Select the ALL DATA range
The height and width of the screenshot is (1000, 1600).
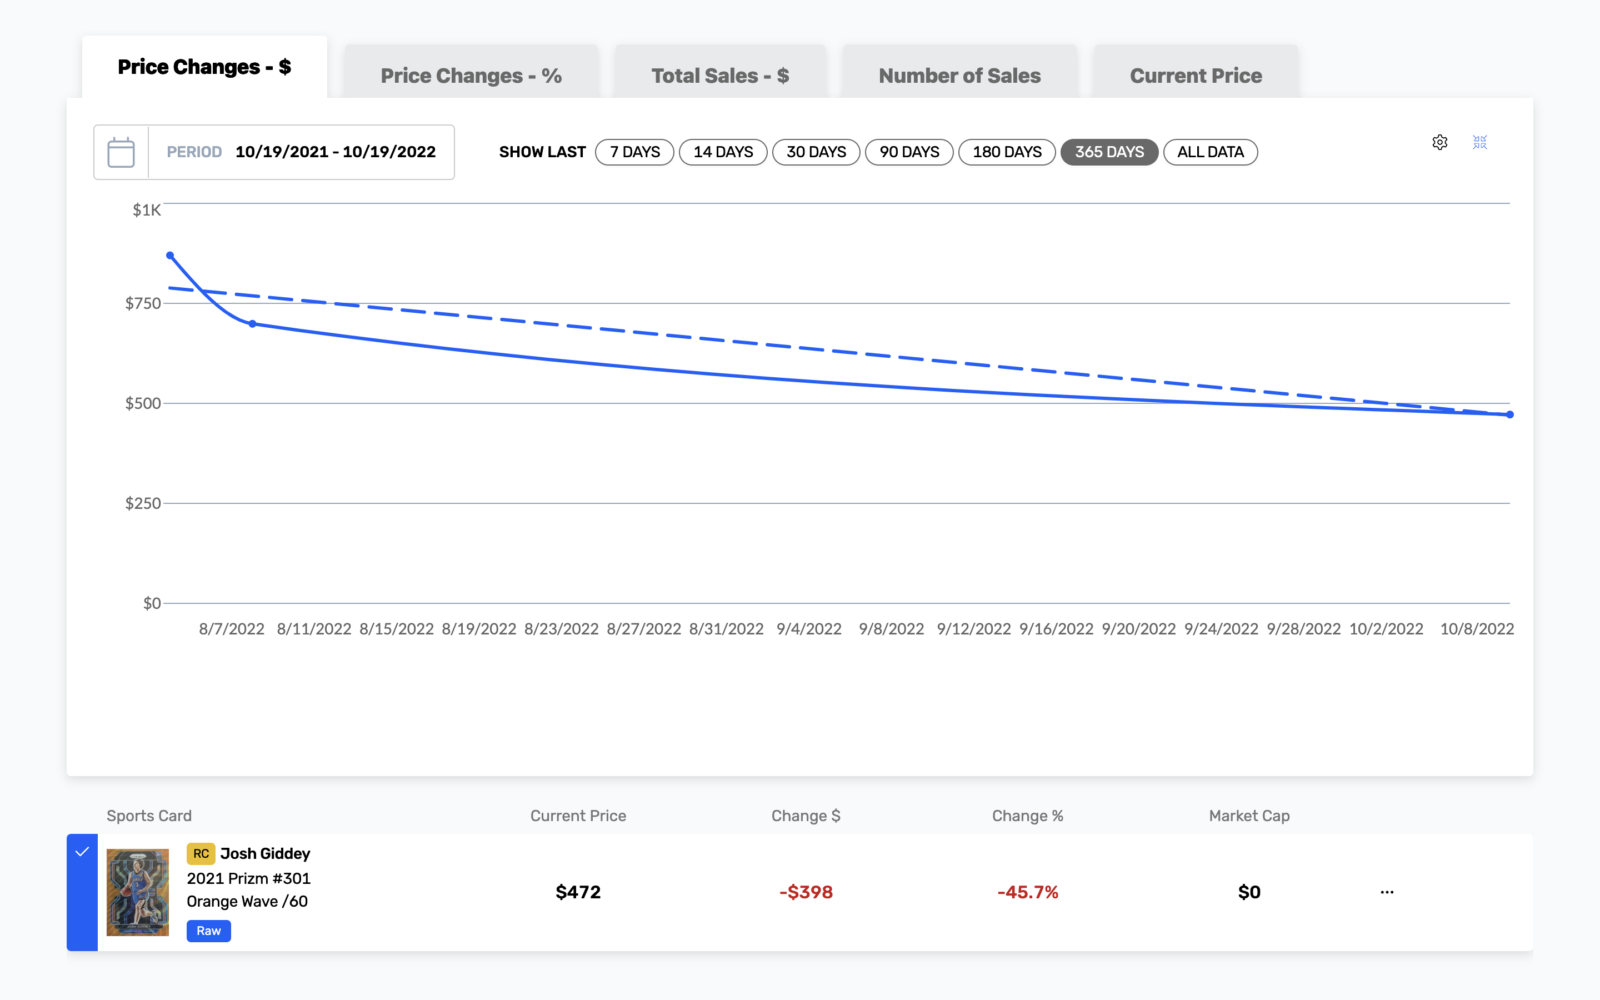(1210, 152)
